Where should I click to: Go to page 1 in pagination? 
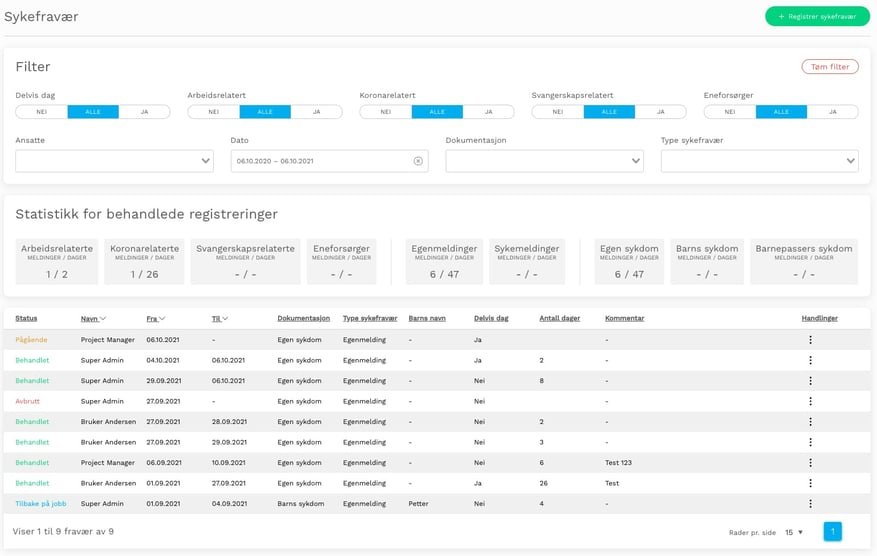click(x=832, y=532)
